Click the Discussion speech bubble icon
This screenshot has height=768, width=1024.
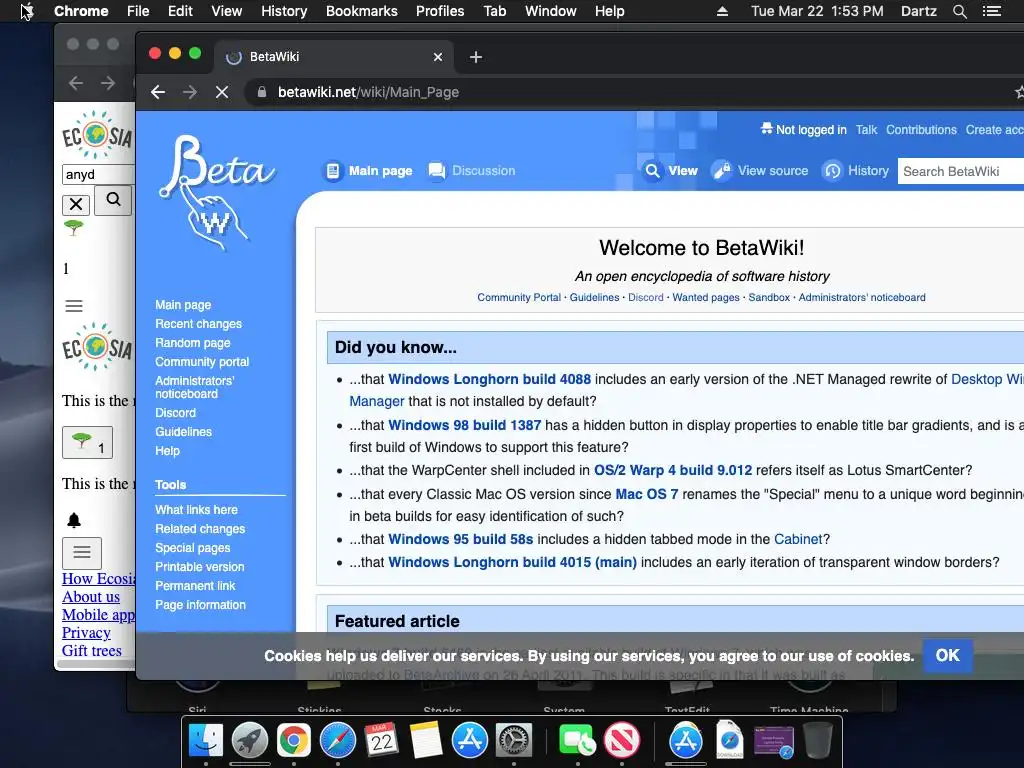(436, 171)
